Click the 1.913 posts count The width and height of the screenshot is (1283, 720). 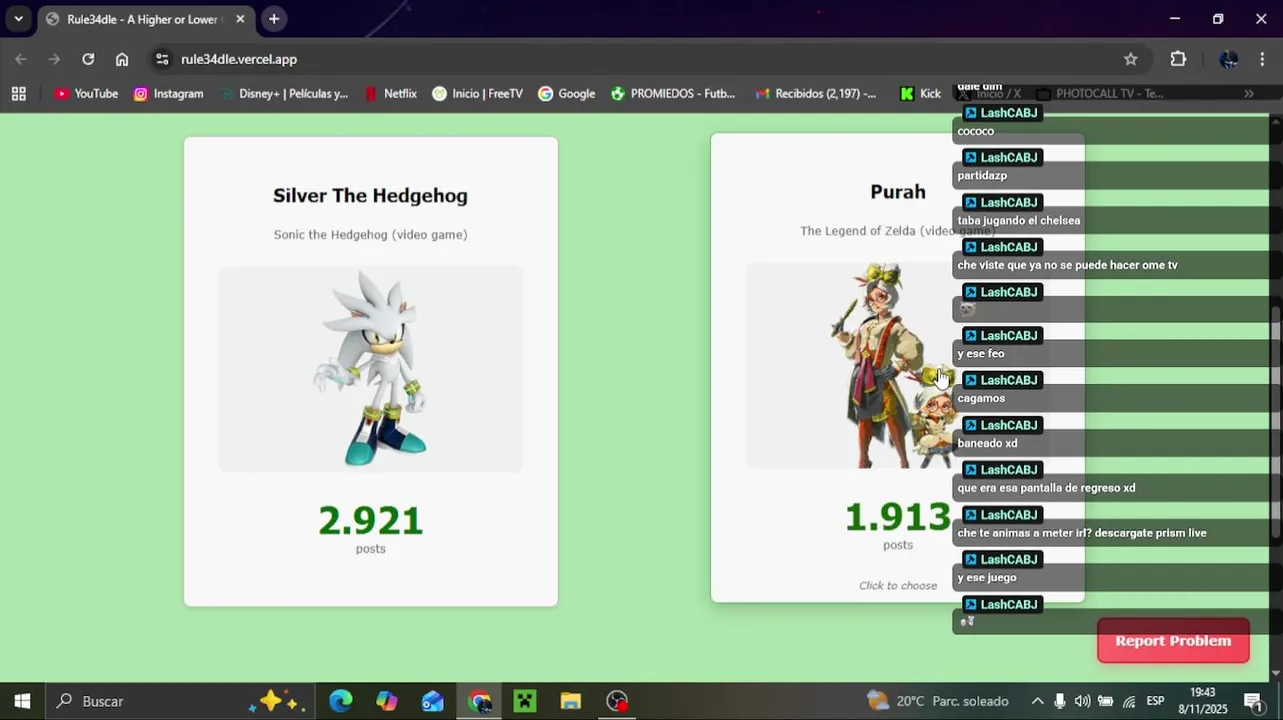click(897, 517)
